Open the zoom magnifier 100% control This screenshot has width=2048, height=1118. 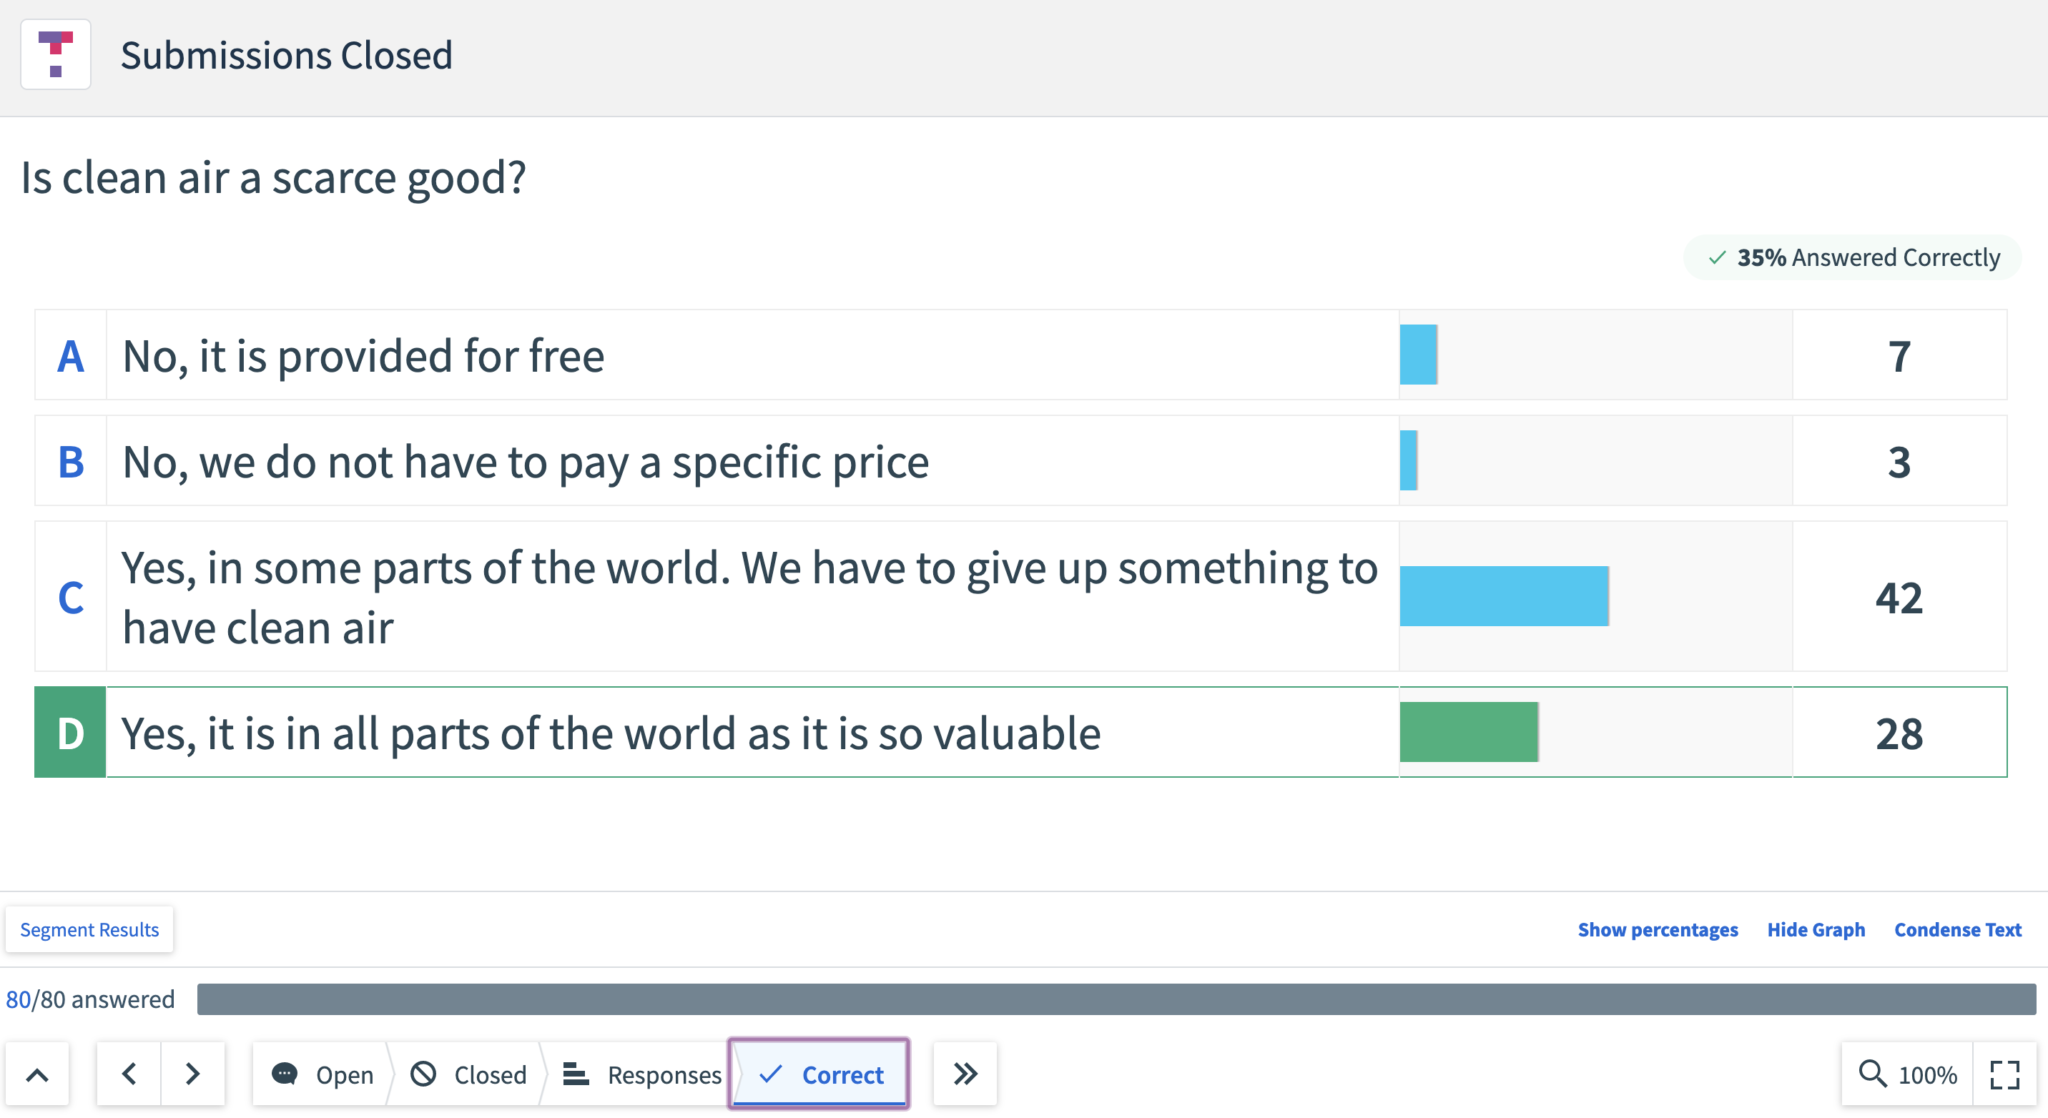[x=1907, y=1074]
